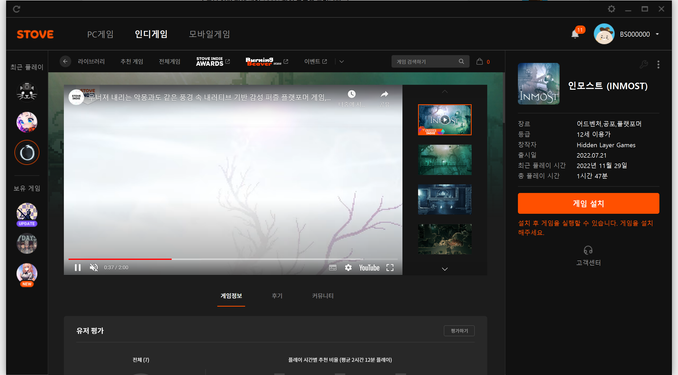Select the owned game with NEW badge

pos(27,275)
